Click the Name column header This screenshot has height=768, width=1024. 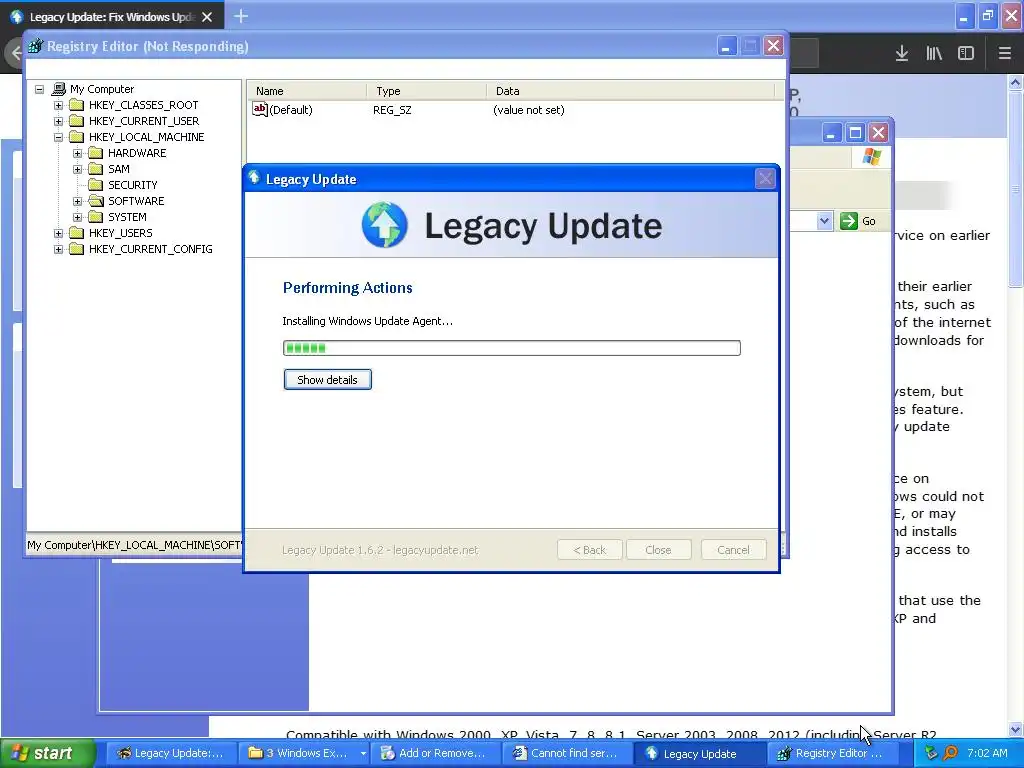point(307,91)
